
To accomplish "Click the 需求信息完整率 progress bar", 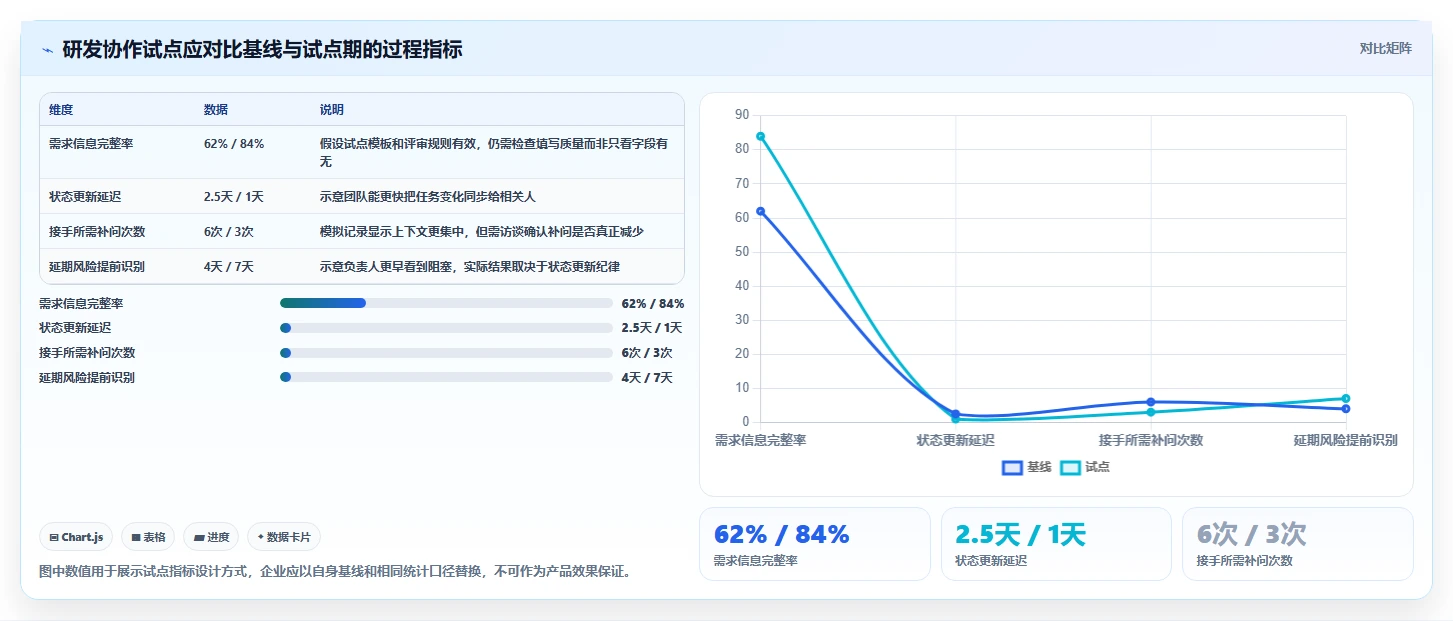I will point(446,303).
